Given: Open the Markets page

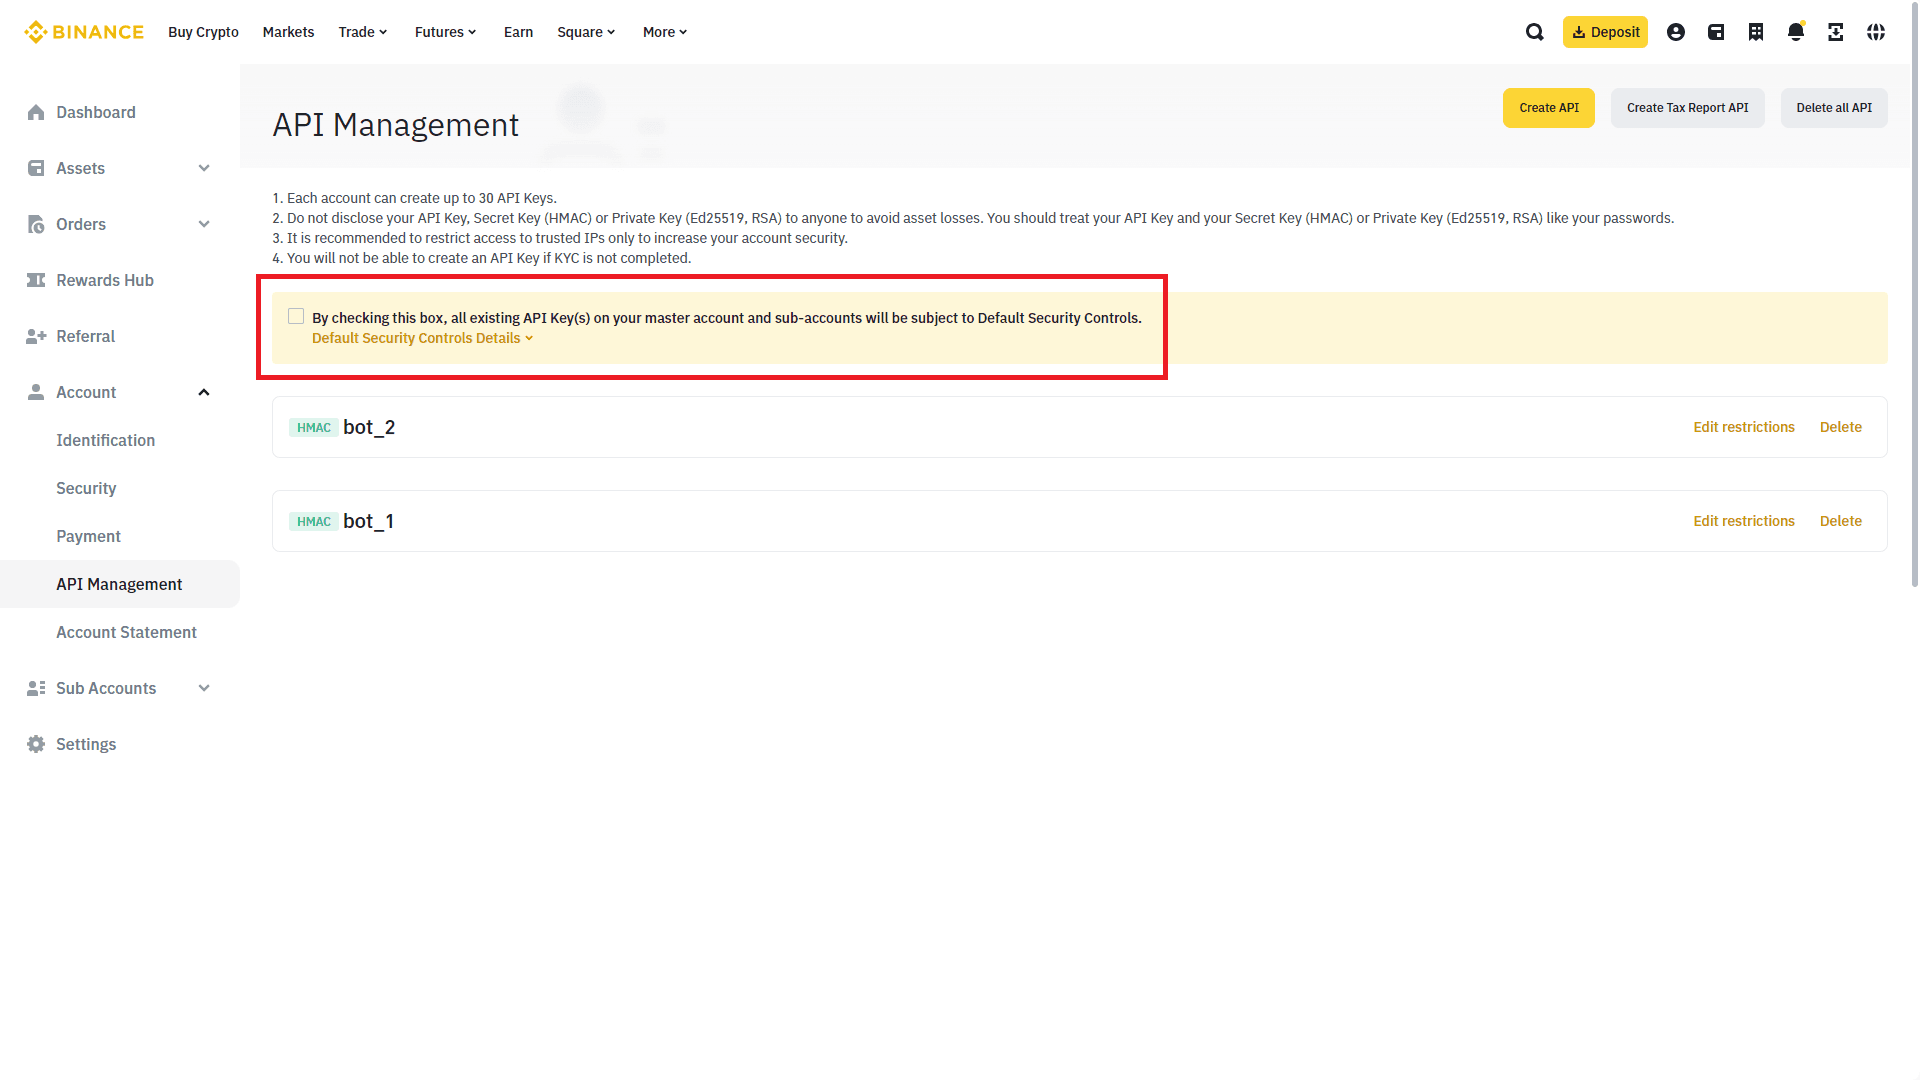Looking at the screenshot, I should tap(288, 32).
